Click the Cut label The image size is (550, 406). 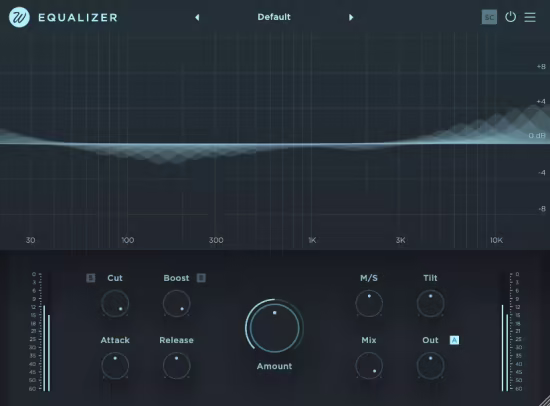tap(115, 278)
